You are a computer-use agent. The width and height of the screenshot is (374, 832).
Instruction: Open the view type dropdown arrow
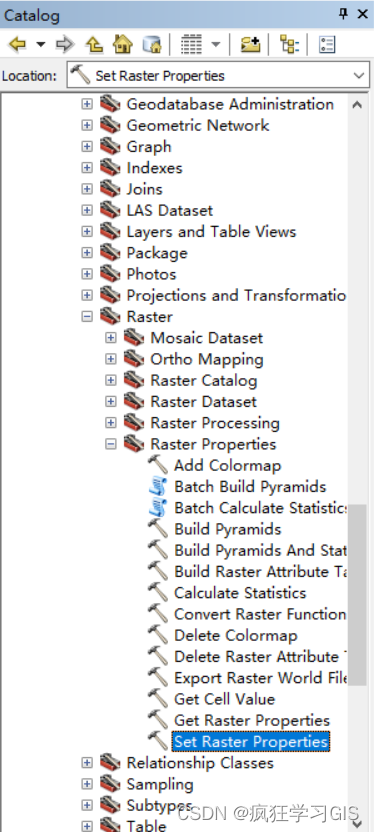(215, 44)
